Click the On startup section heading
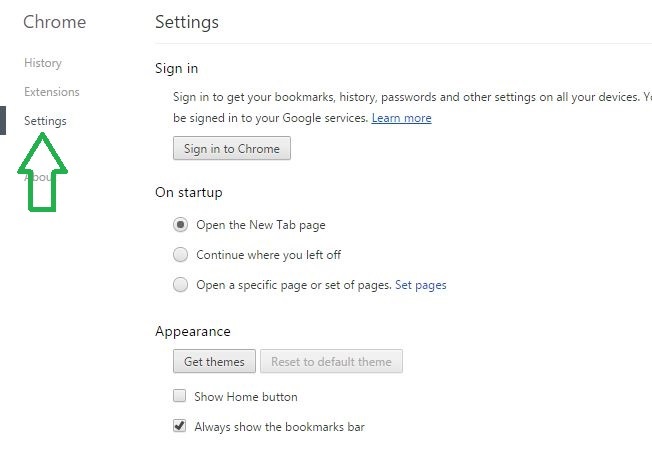The image size is (652, 455). [188, 193]
